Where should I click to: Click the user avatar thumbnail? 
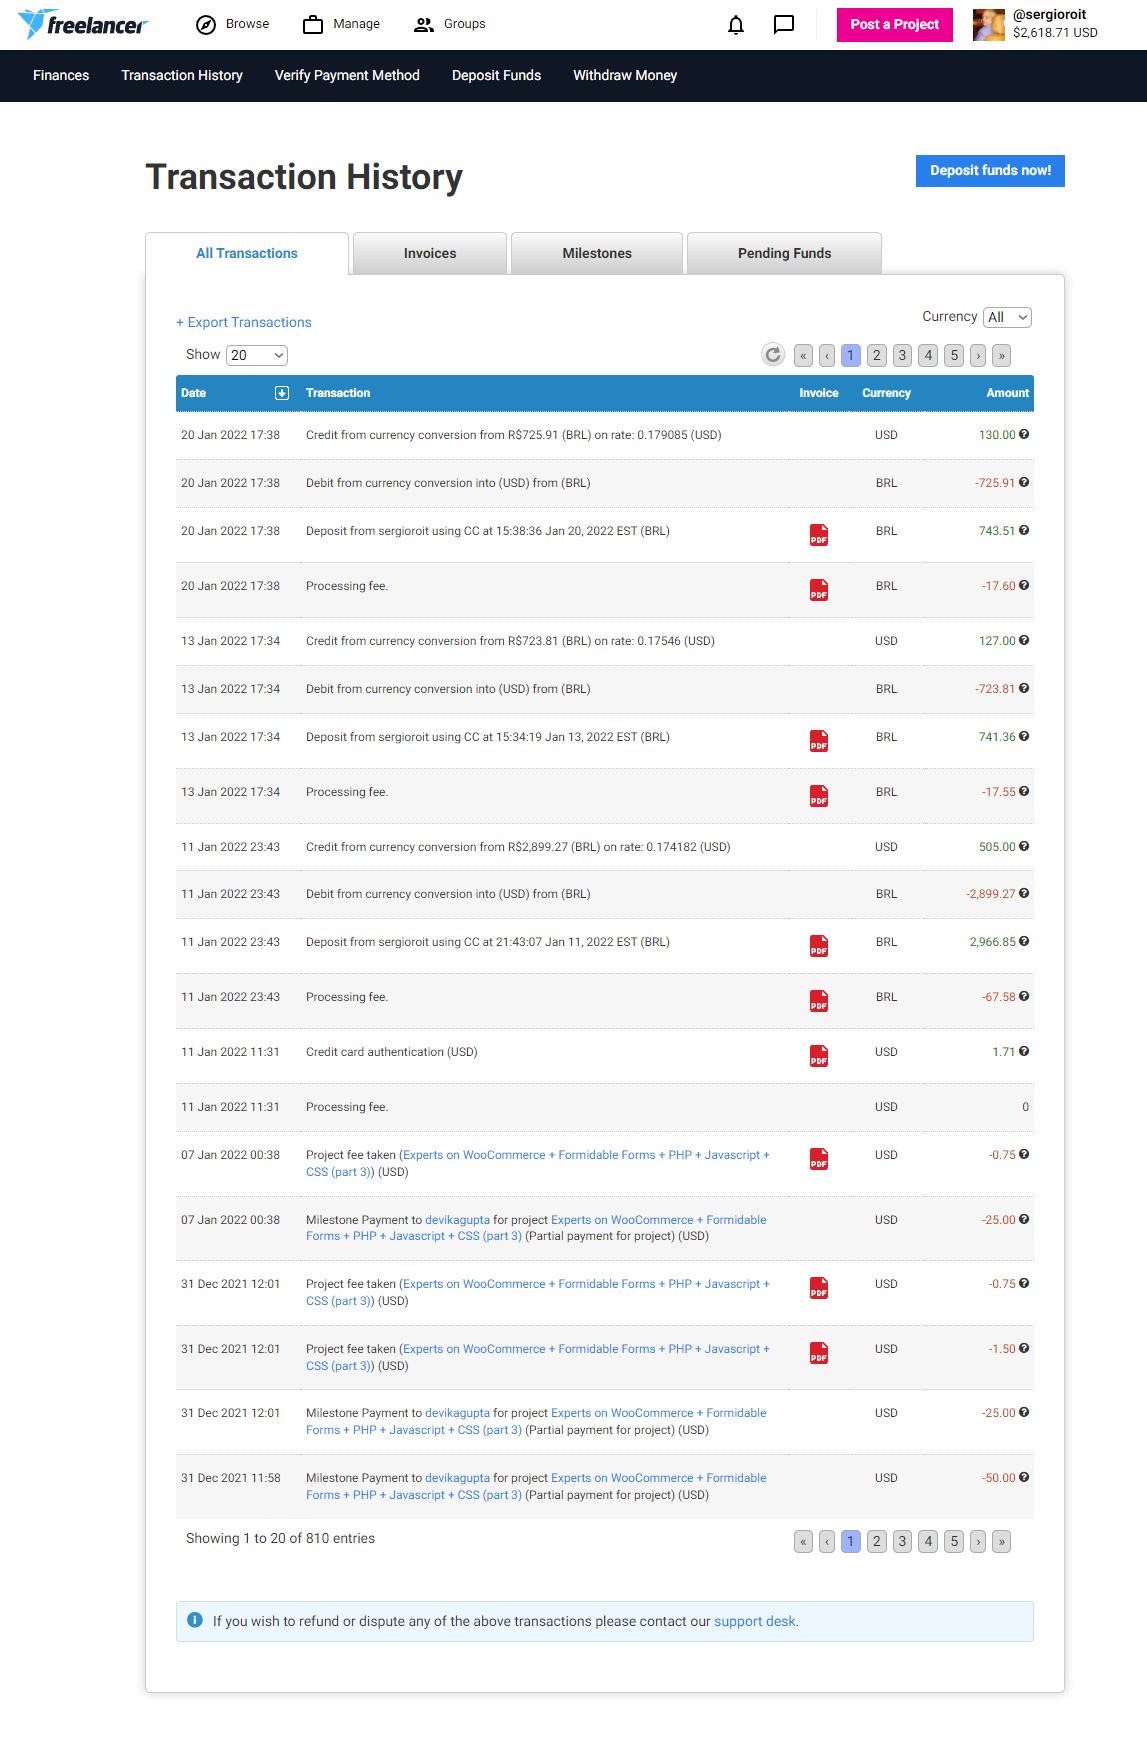(x=989, y=25)
